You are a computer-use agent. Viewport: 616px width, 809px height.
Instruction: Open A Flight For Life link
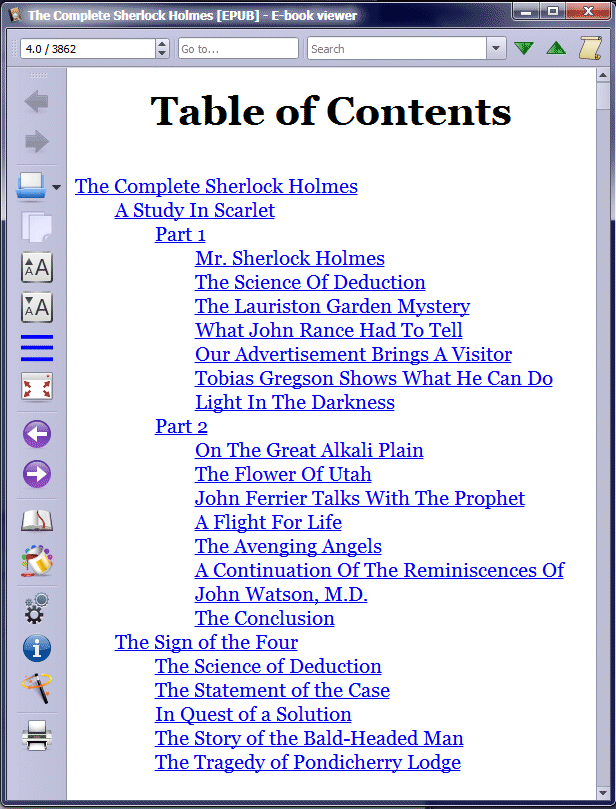tap(268, 523)
